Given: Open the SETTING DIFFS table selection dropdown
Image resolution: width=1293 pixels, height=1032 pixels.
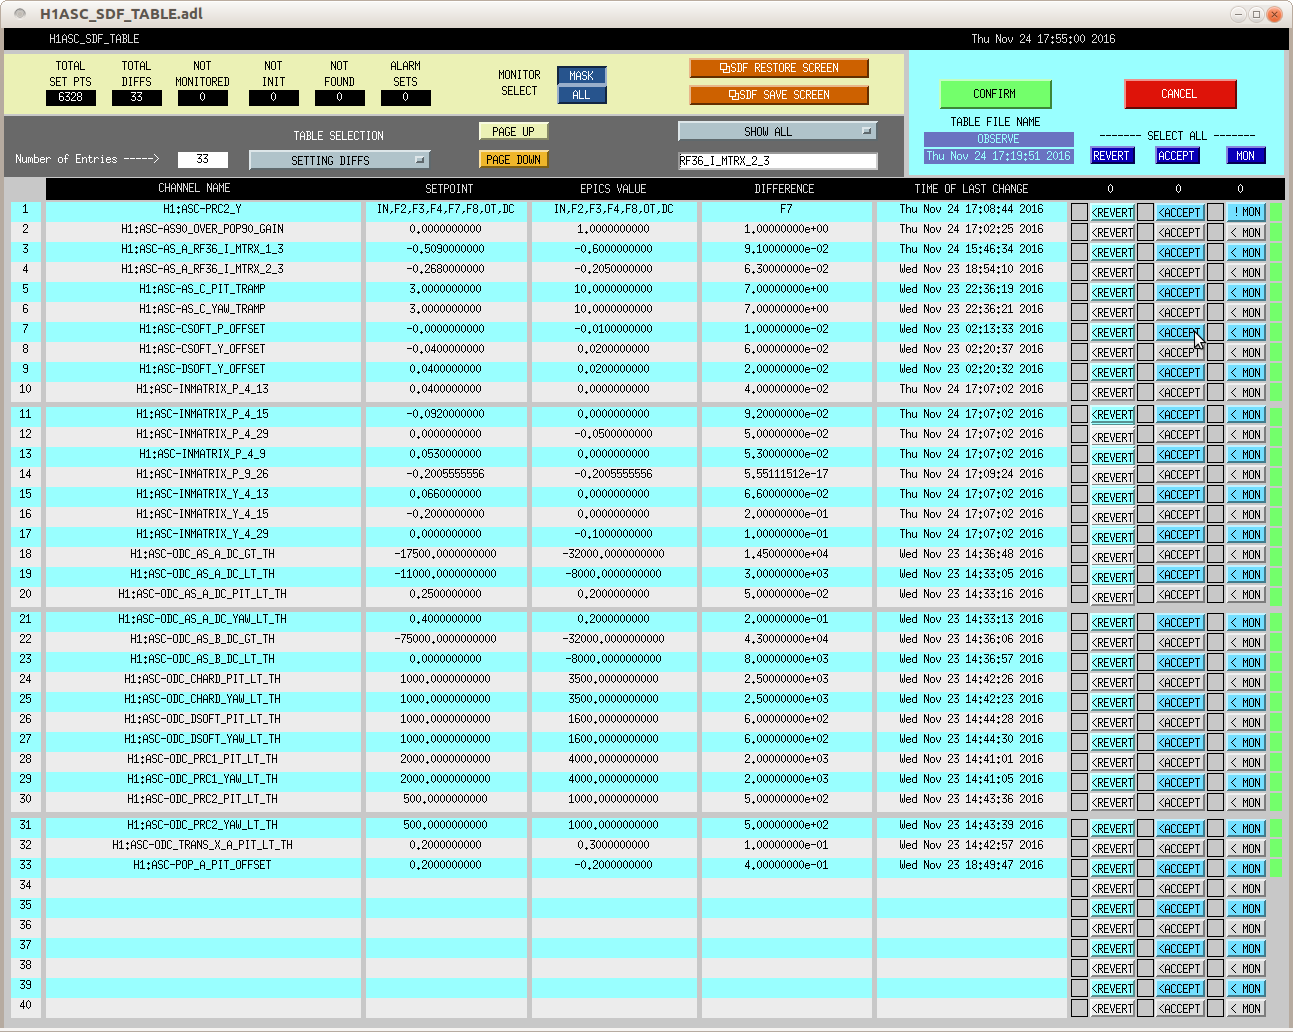Looking at the screenshot, I should [339, 160].
